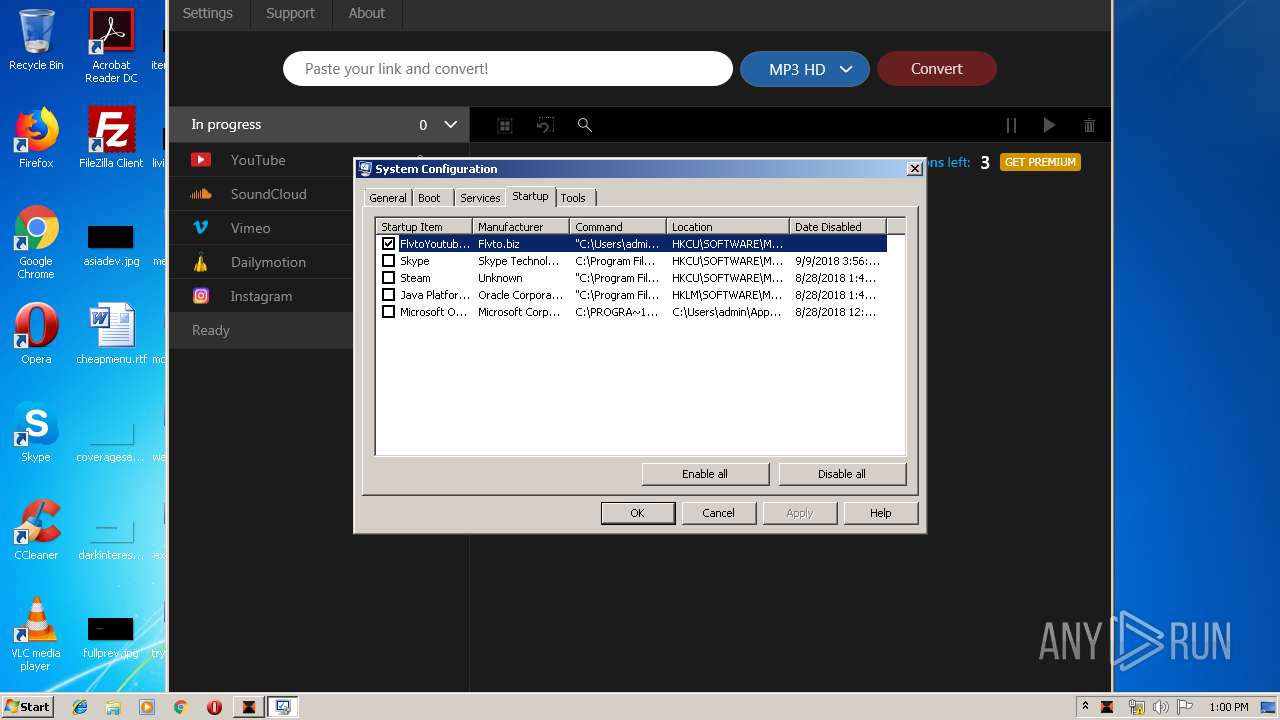Image resolution: width=1280 pixels, height=720 pixels.
Task: Click the clock showing 1:00 PM
Action: (x=1229, y=707)
